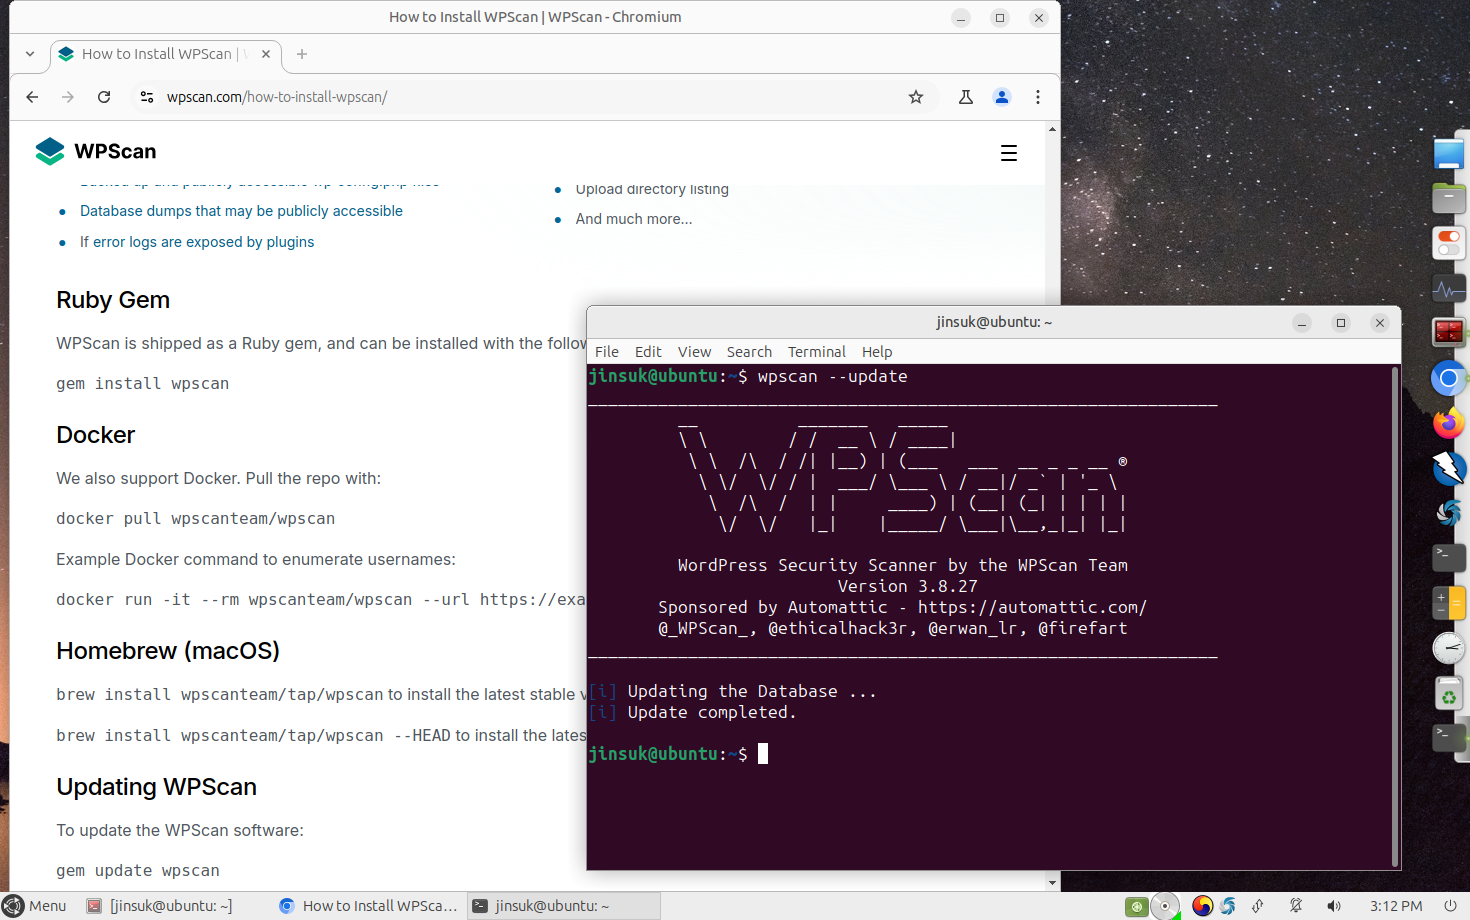Click the 'Ruby Gem' heading
The height and width of the screenshot is (920, 1470).
click(x=113, y=300)
